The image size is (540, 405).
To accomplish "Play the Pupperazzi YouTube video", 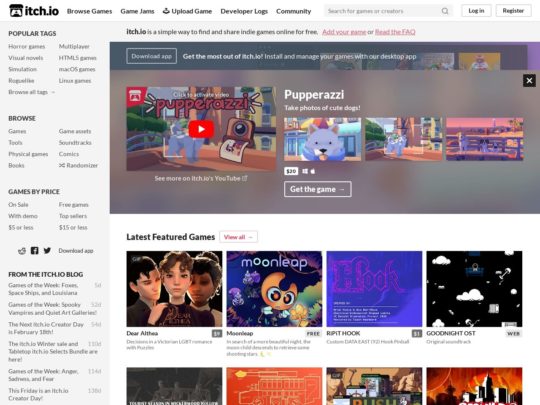I will point(201,129).
